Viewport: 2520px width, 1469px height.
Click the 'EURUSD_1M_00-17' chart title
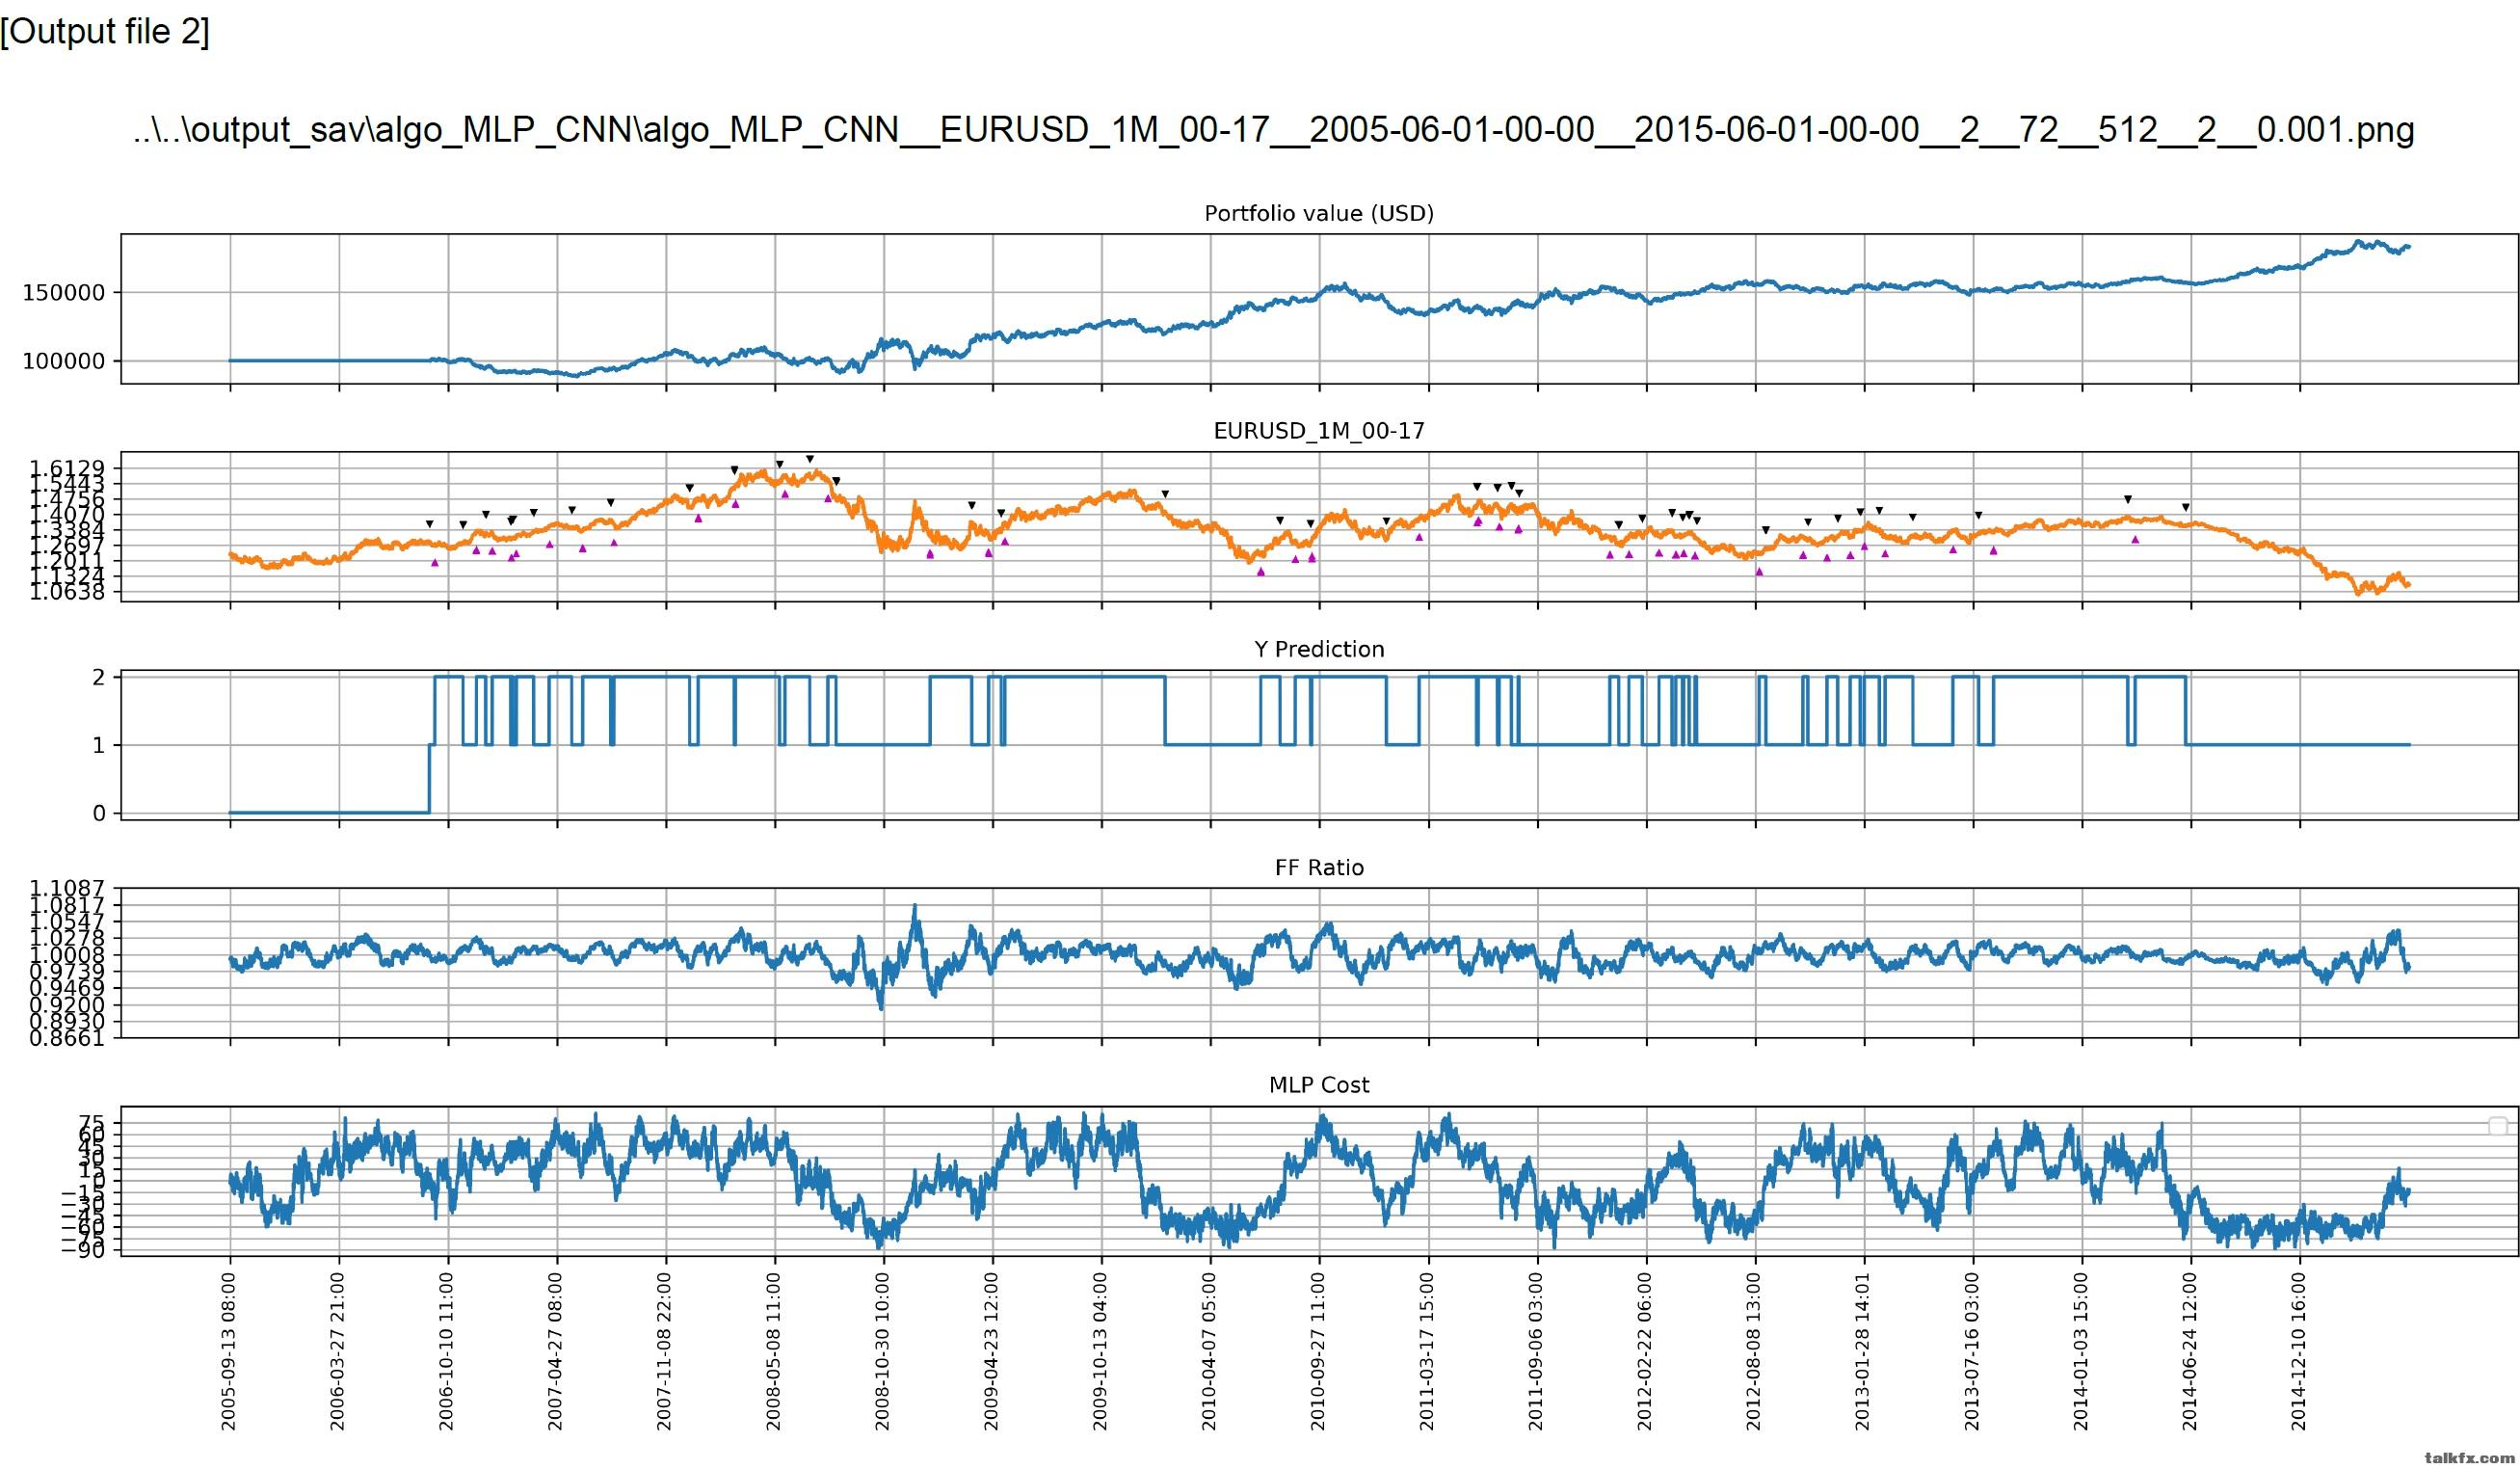pos(1319,431)
